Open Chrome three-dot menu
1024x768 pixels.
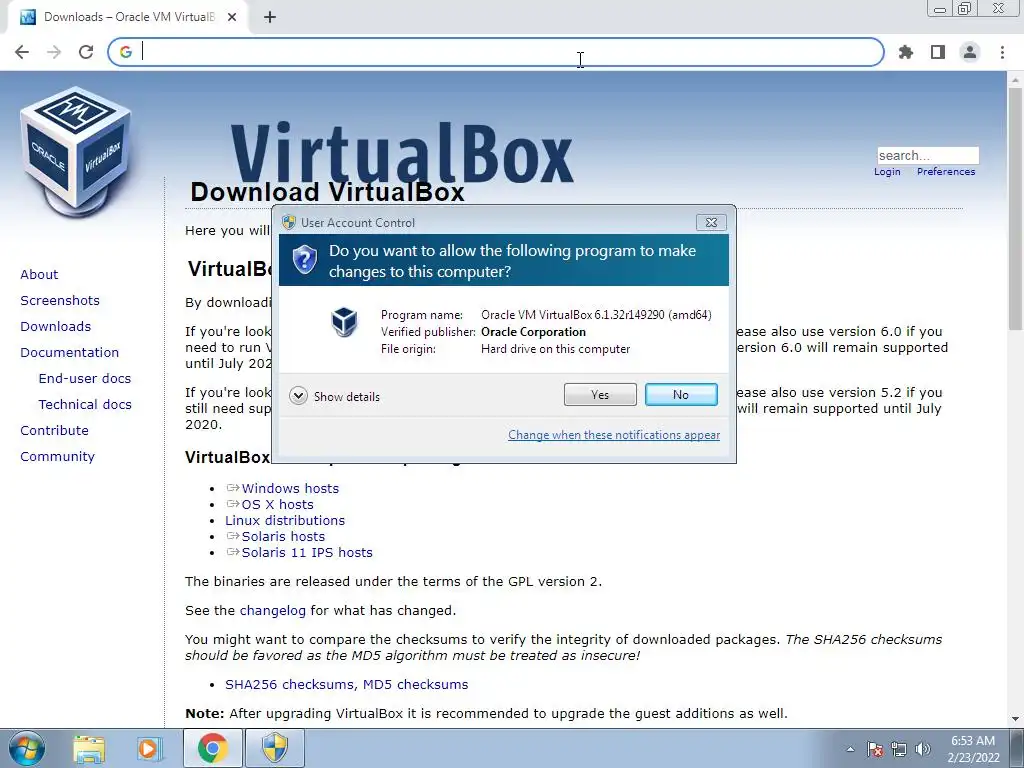[1002, 52]
